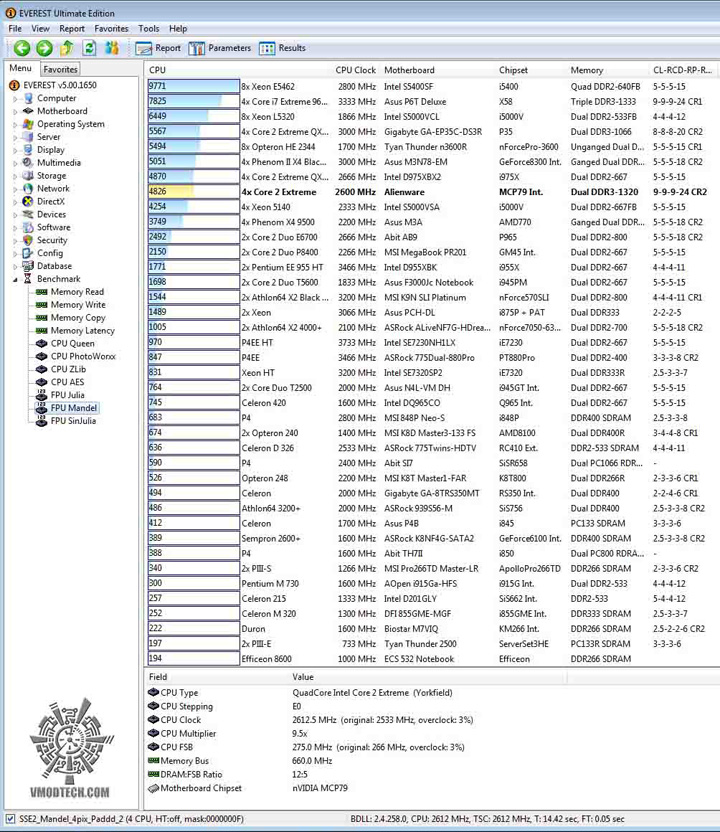Click the yellow 4826 score bar
720x832 pixels.
[x=194, y=192]
